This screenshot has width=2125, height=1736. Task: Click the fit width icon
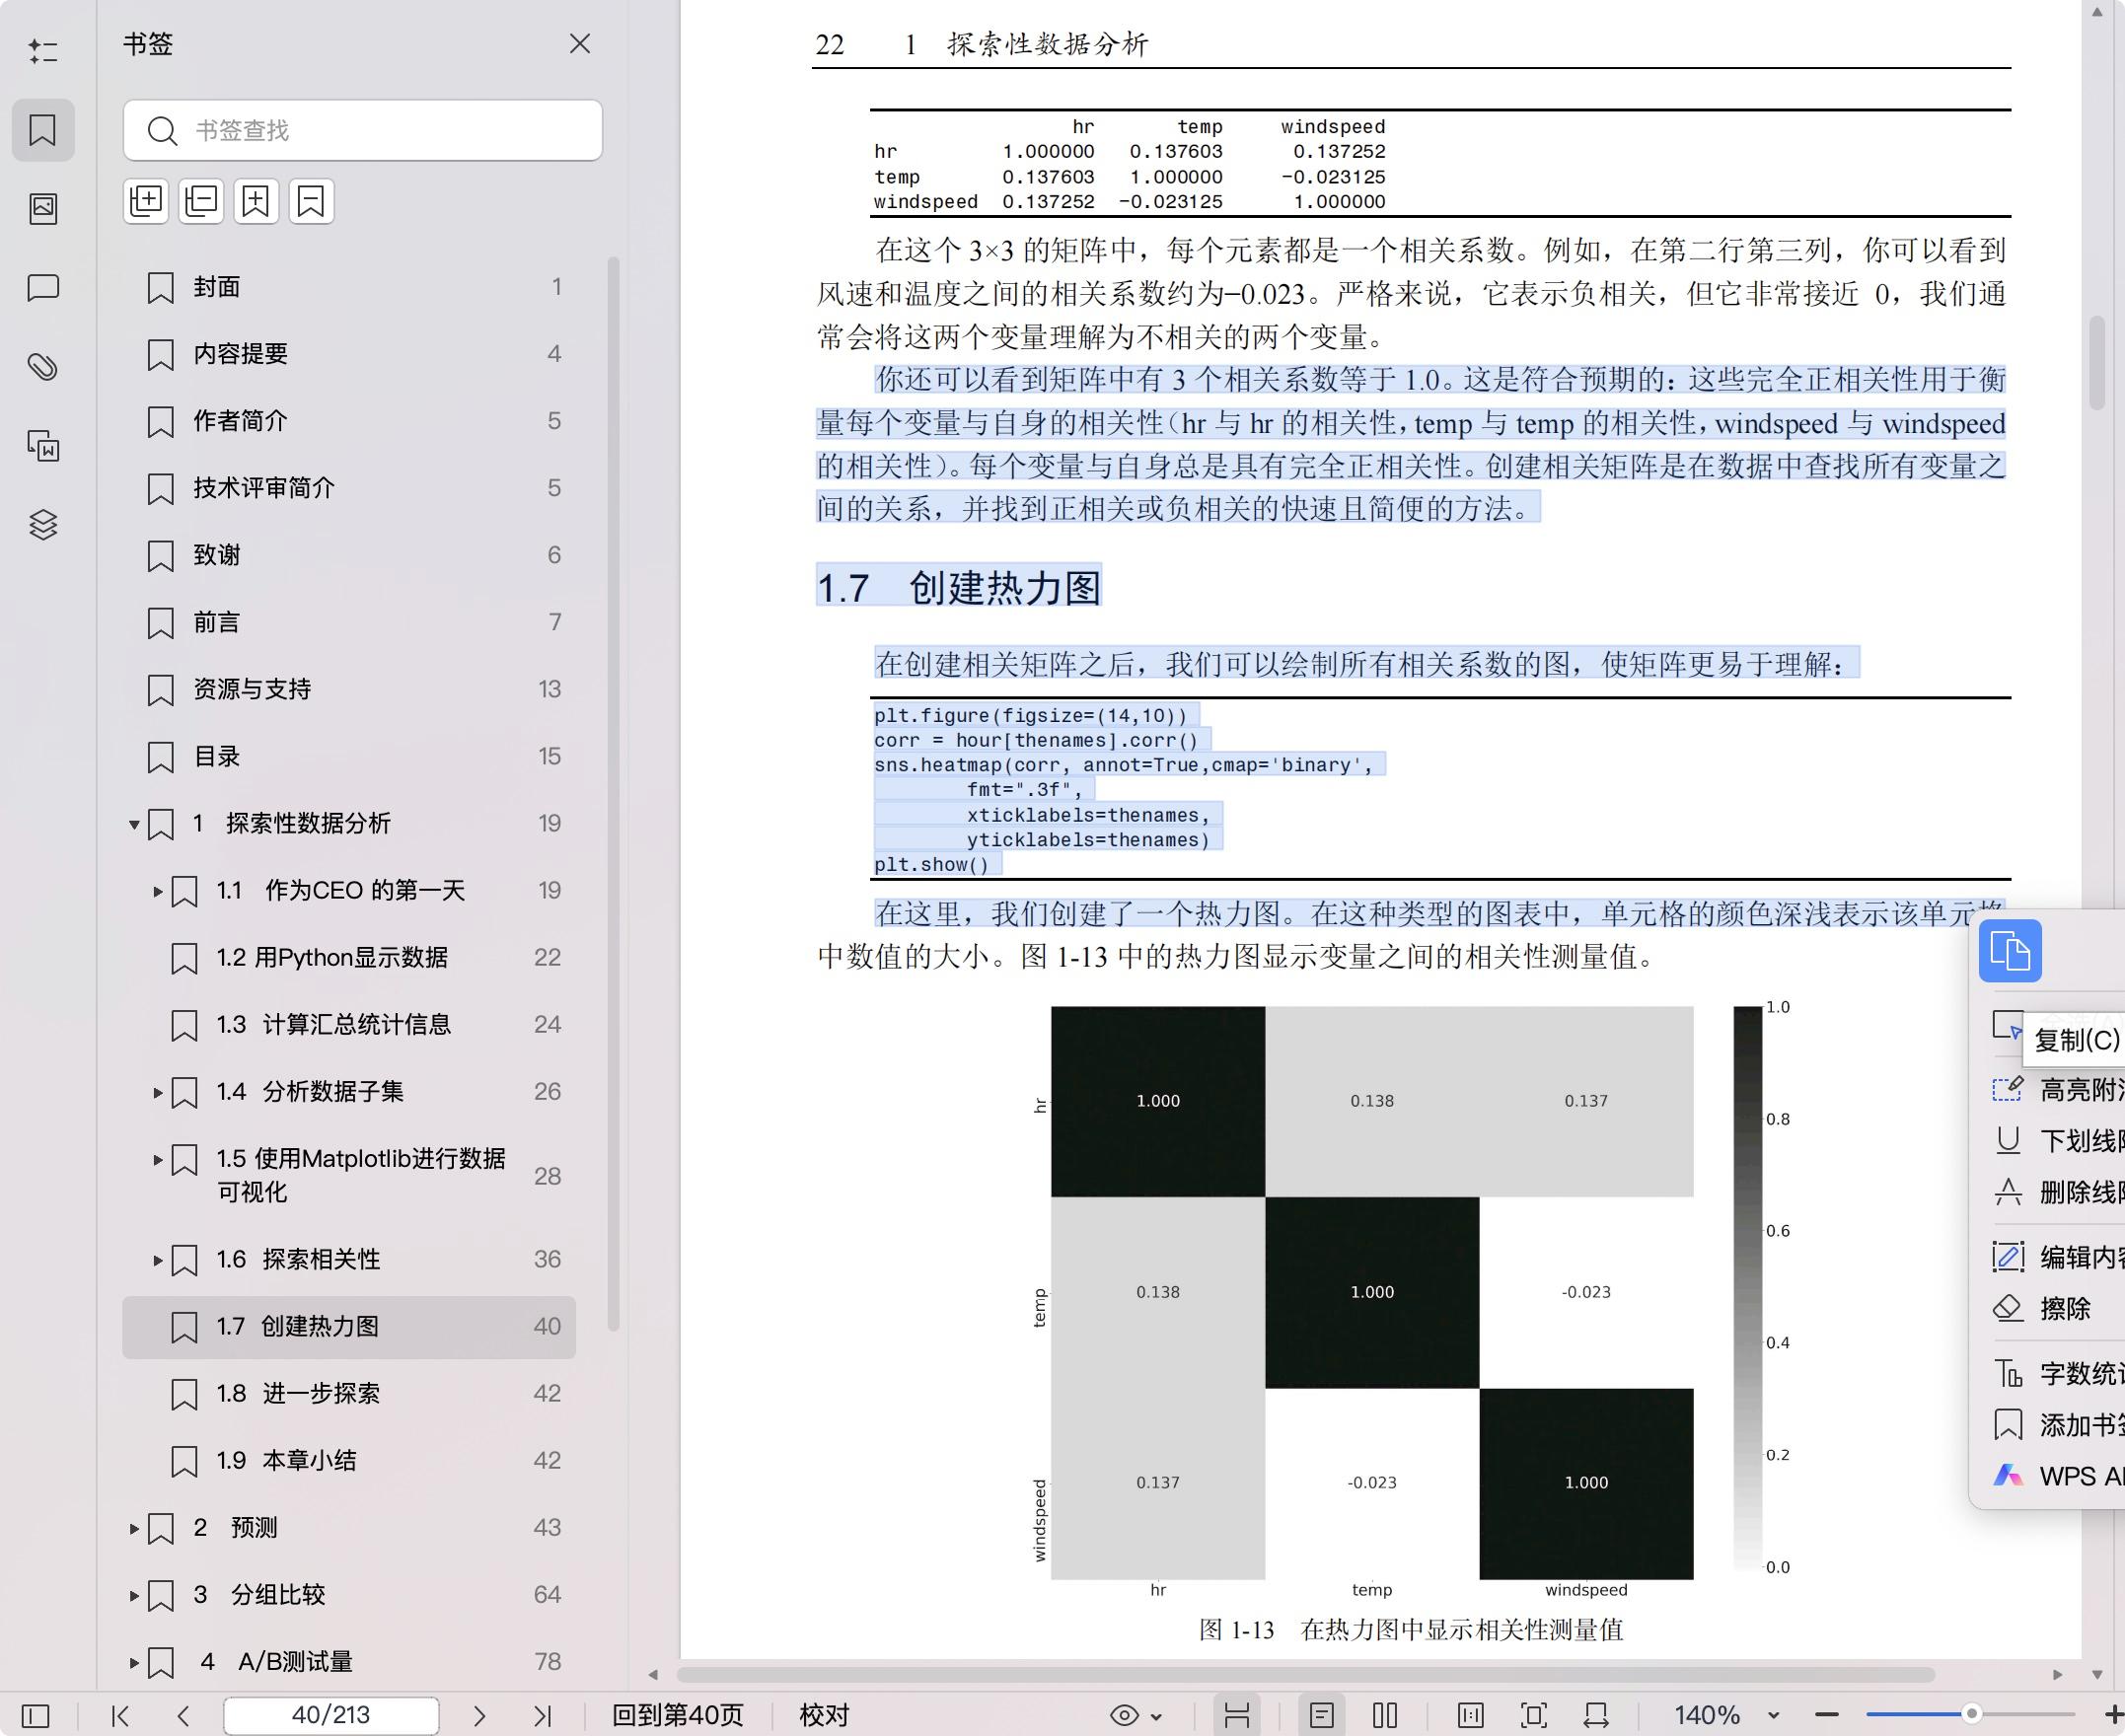(x=1596, y=1716)
